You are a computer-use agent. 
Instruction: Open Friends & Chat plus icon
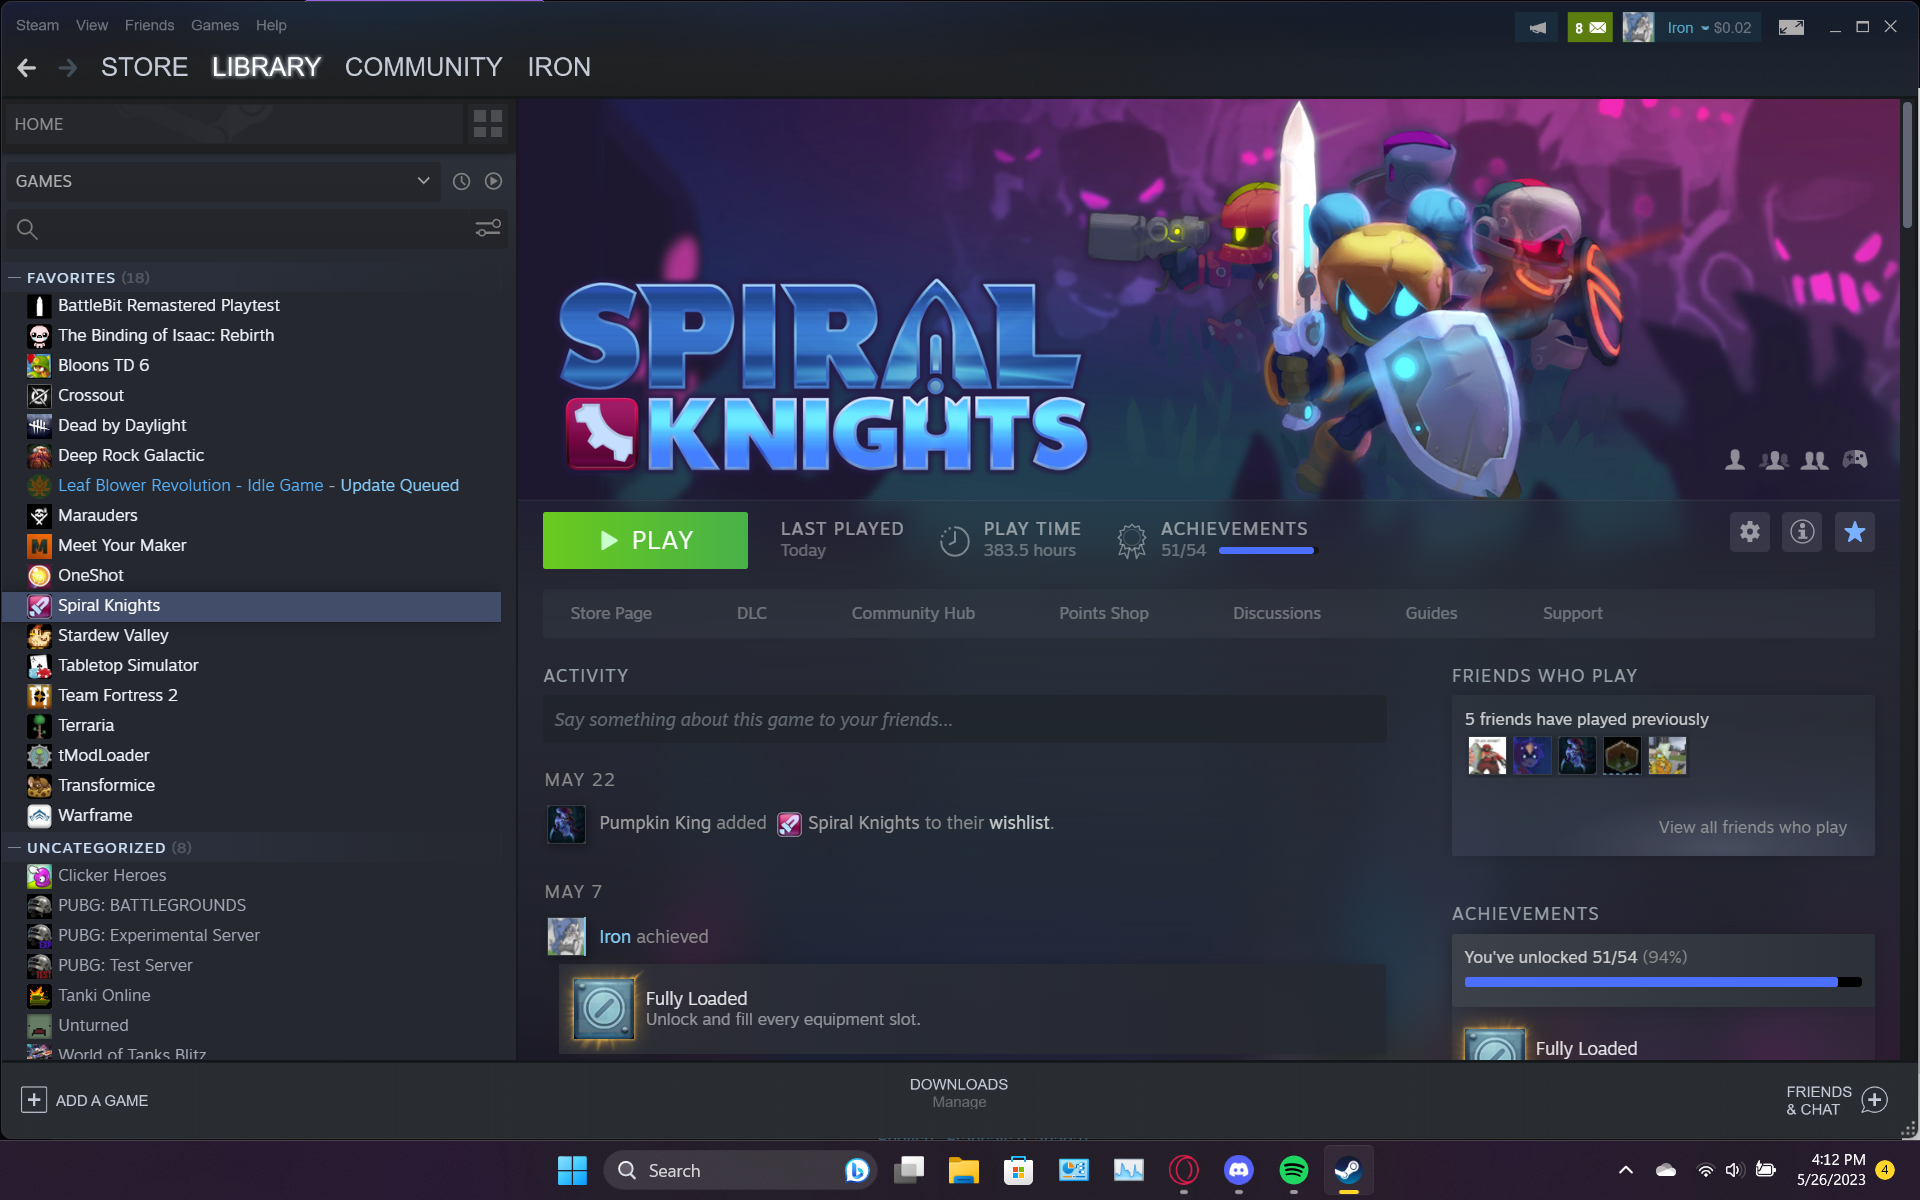tap(1875, 1100)
